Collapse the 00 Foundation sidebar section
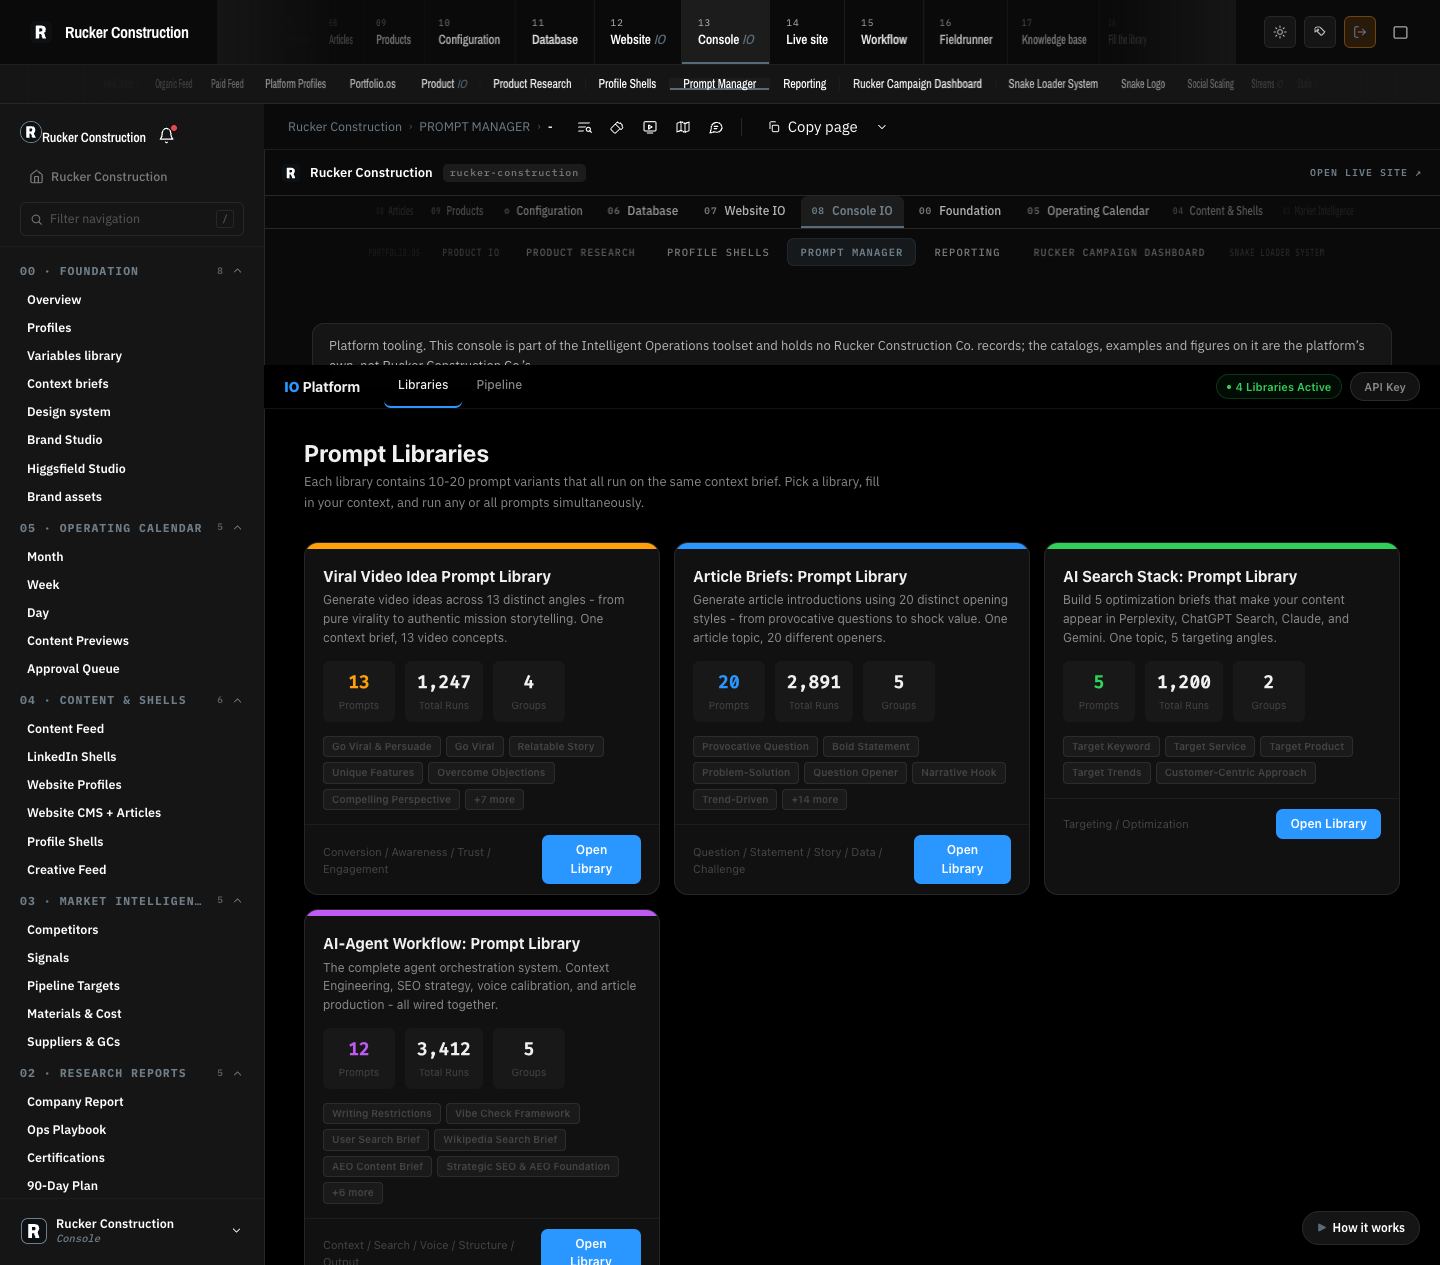This screenshot has width=1440, height=1265. pos(238,271)
